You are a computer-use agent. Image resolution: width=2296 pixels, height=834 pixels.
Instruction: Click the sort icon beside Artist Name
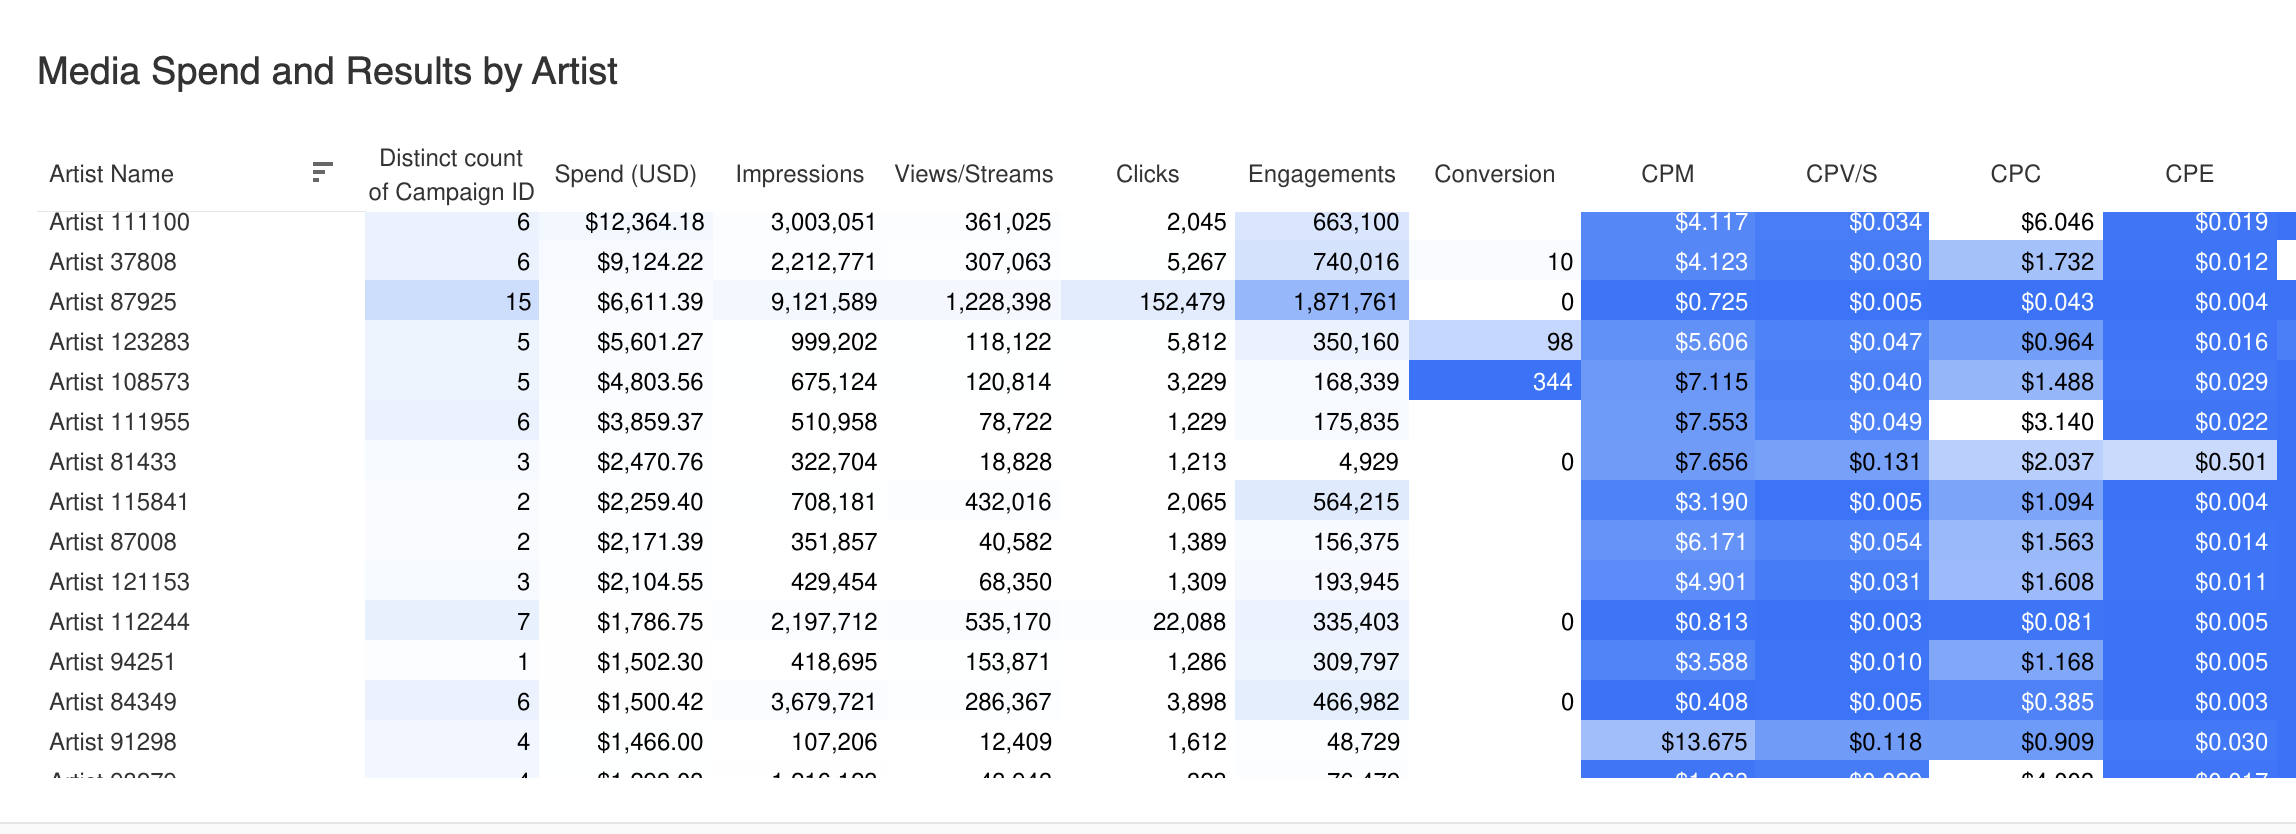click(322, 172)
